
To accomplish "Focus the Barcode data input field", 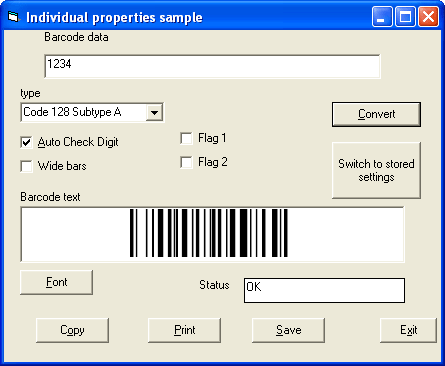I will coord(212,66).
